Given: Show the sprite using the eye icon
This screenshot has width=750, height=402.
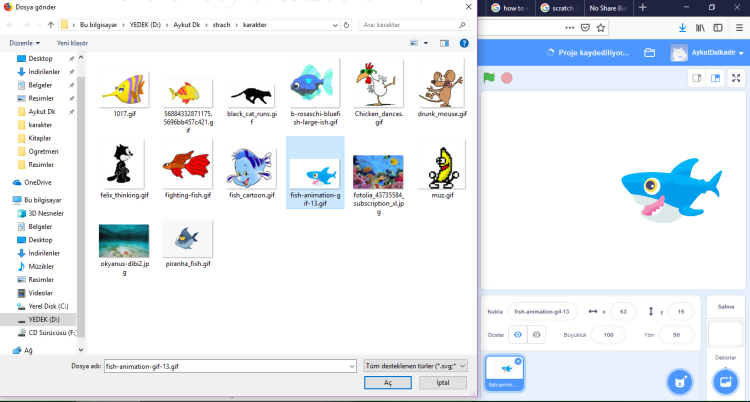Looking at the screenshot, I should pyautogui.click(x=518, y=335).
